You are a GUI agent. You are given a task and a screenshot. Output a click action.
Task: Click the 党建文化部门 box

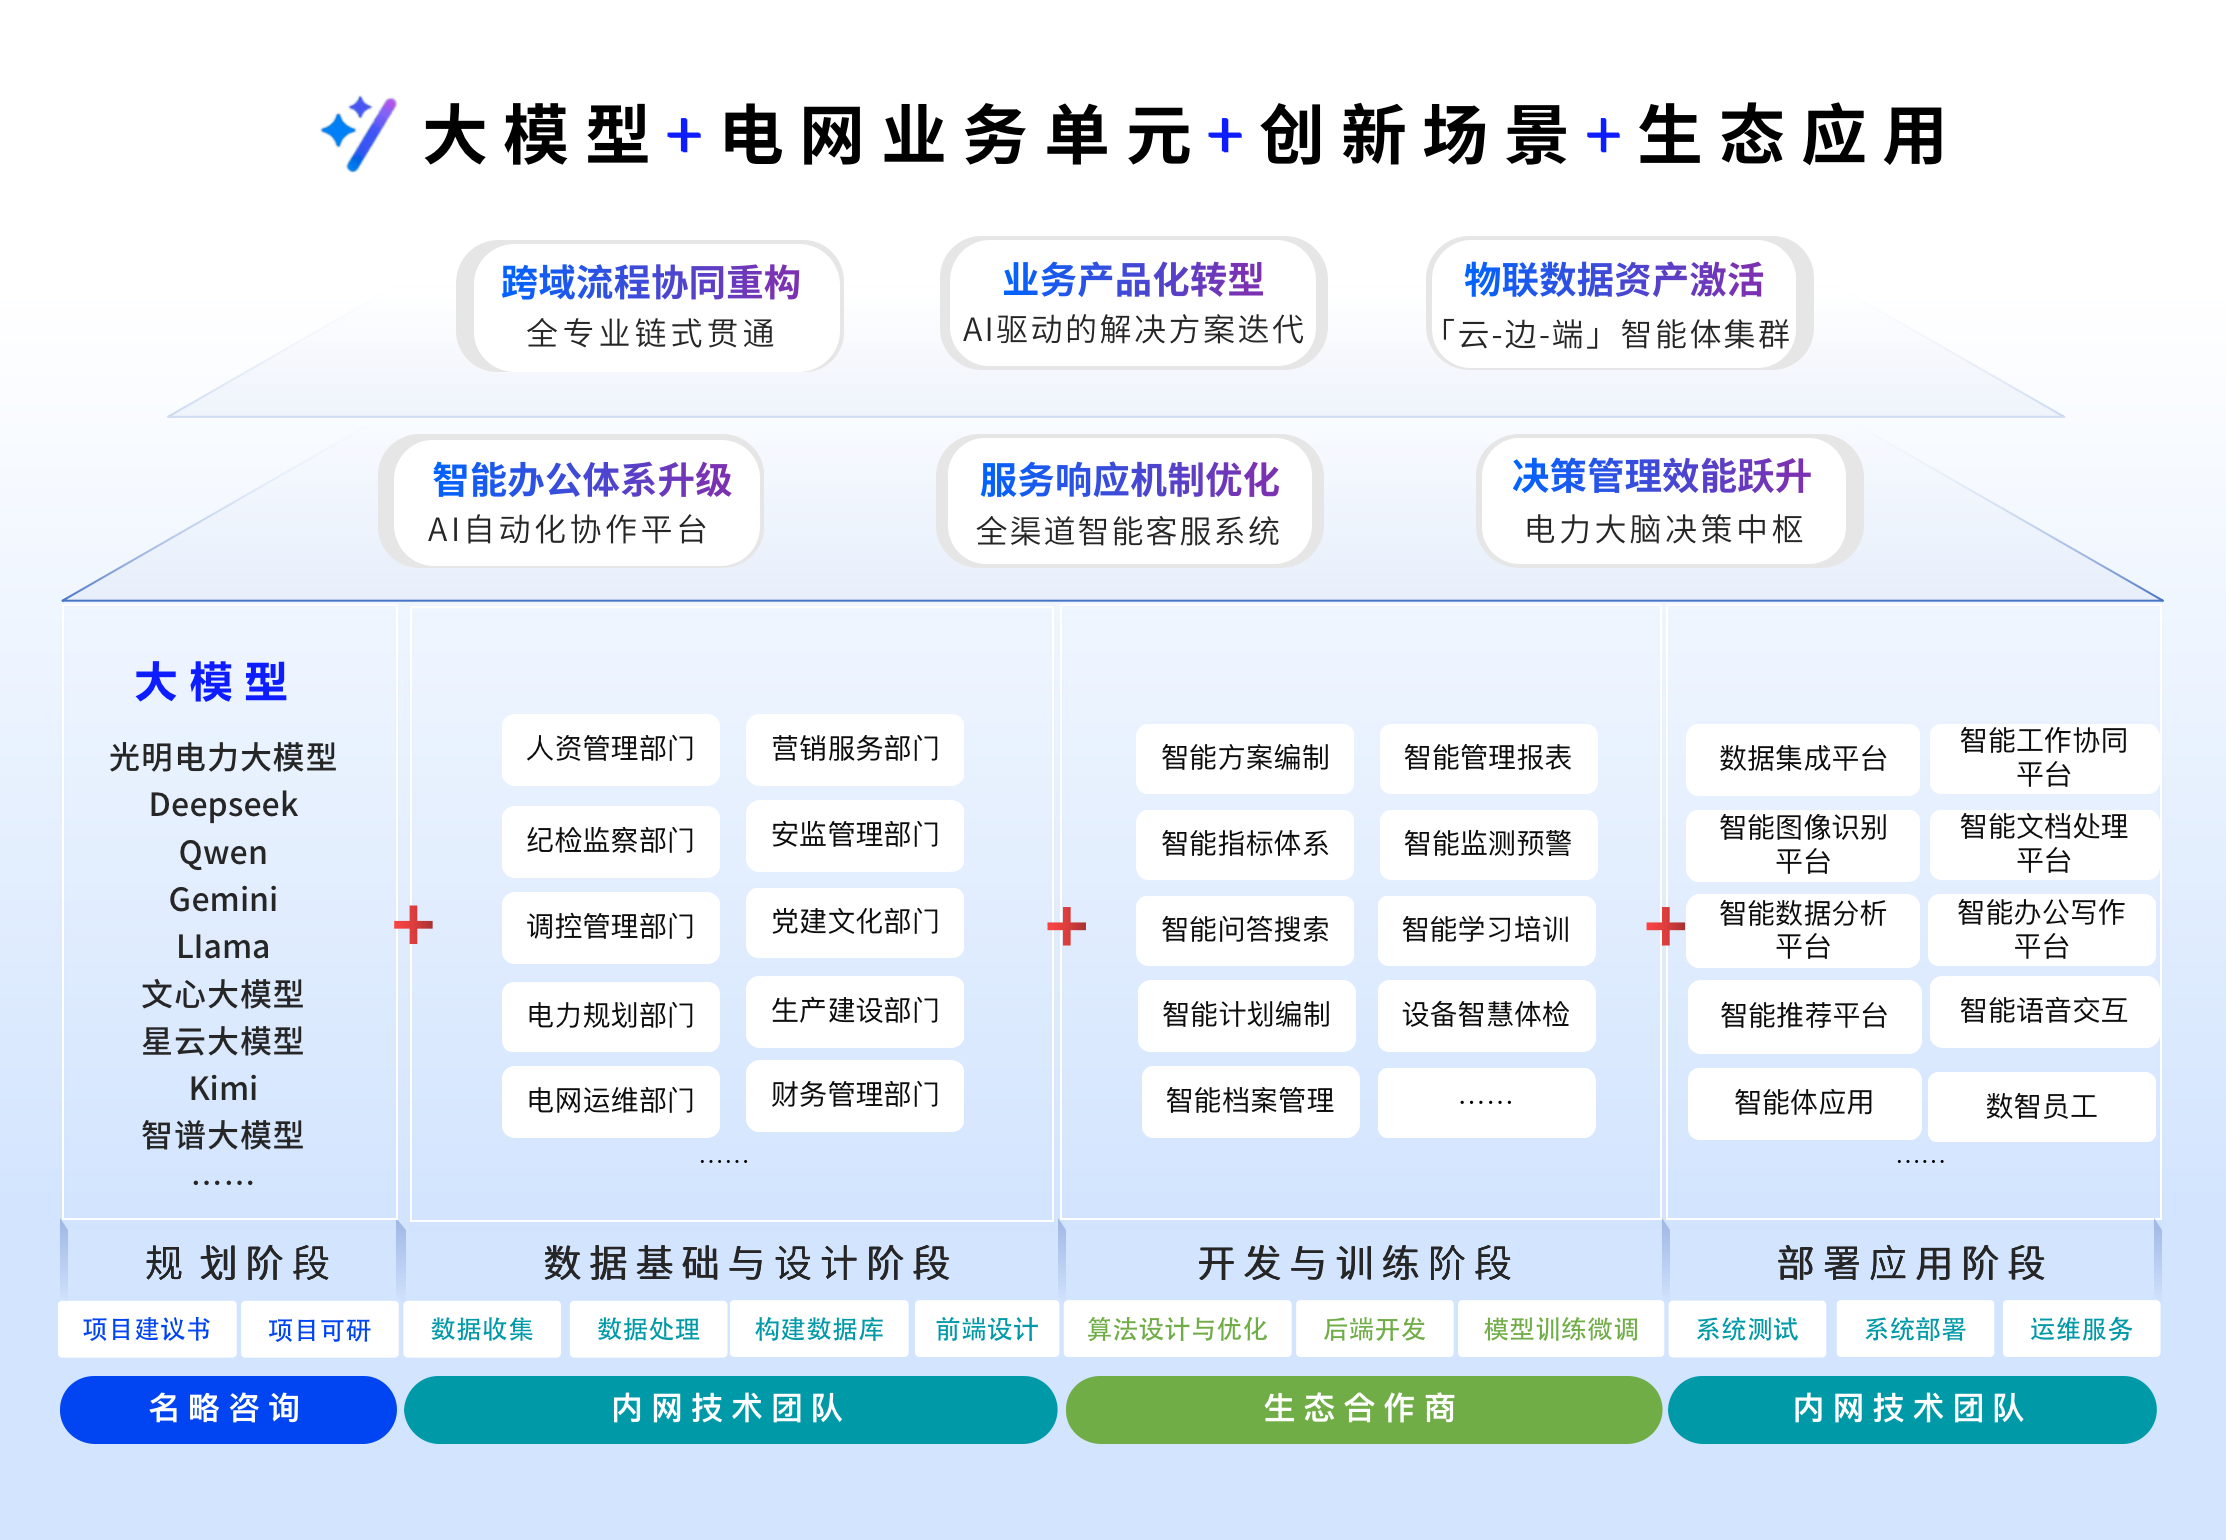coord(855,922)
